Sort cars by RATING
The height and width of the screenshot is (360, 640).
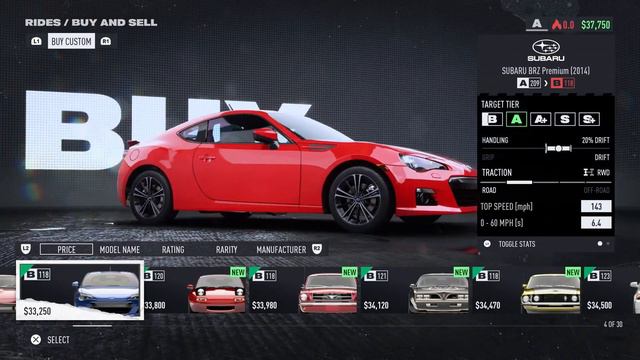click(x=173, y=249)
